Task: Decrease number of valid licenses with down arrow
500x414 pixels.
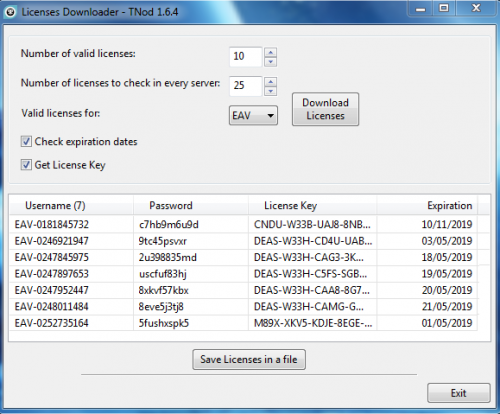Action: tap(270, 62)
